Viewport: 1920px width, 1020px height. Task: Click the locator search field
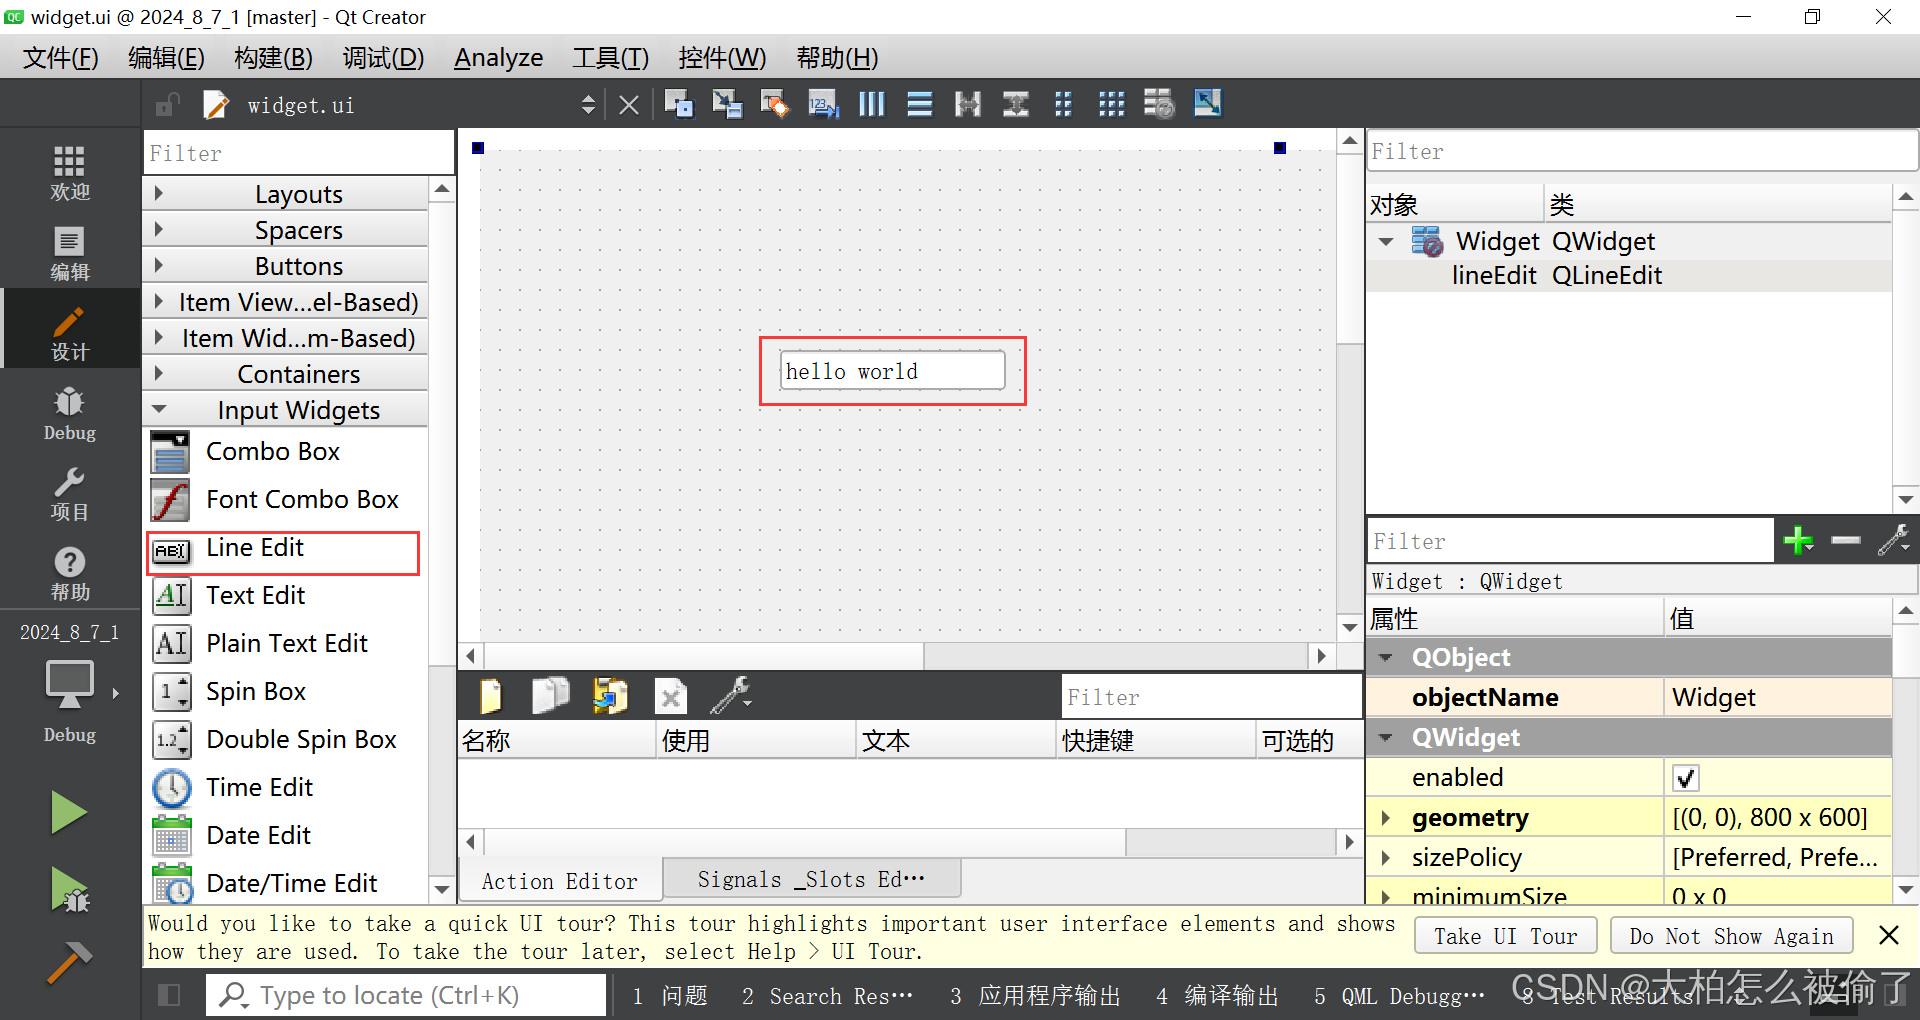(407, 995)
